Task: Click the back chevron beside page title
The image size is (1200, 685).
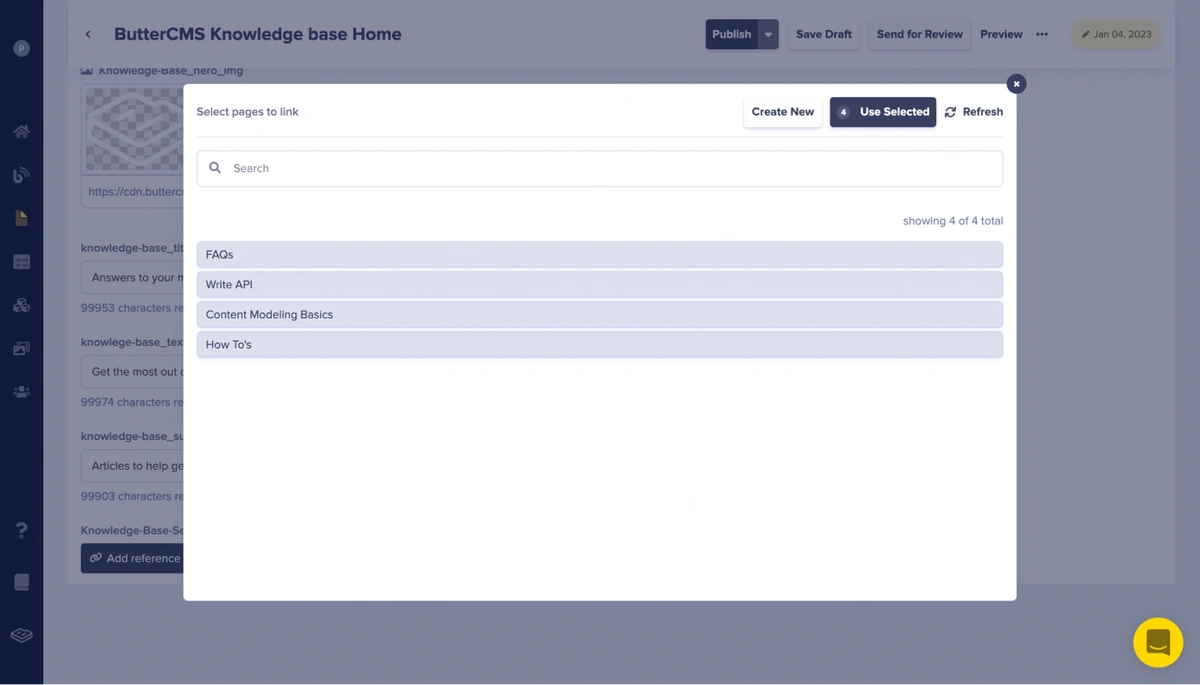Action: pyautogui.click(x=88, y=34)
